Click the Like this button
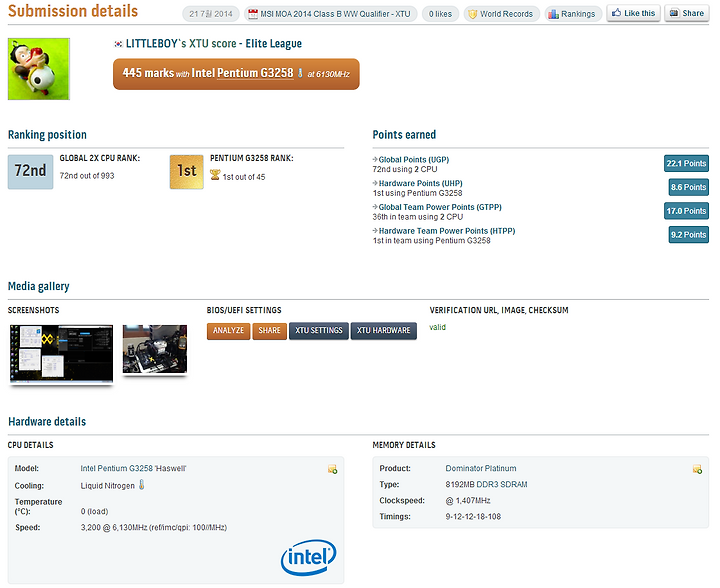This screenshot has height=588, width=720. click(x=633, y=13)
